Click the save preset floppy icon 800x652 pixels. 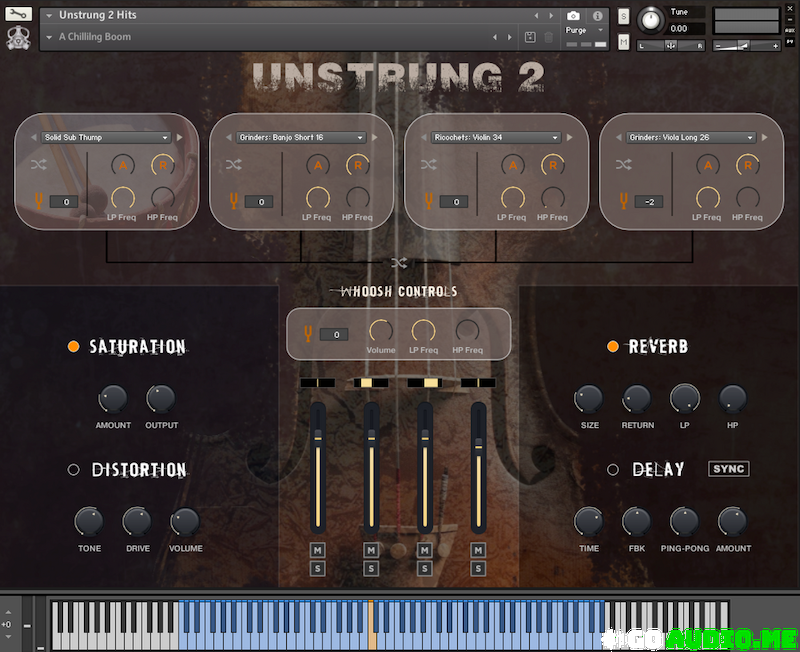(530, 37)
